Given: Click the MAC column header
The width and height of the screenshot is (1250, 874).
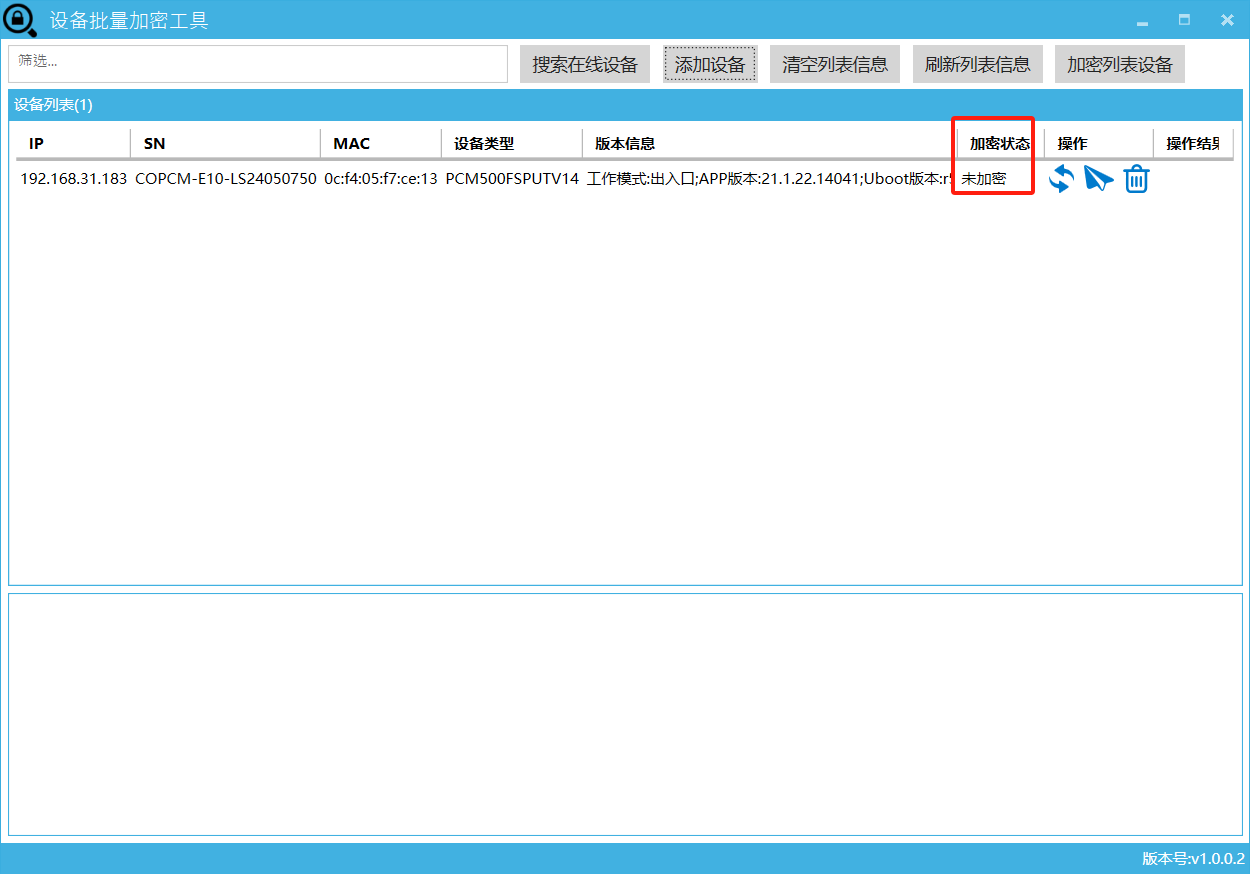Looking at the screenshot, I should tap(381, 144).
